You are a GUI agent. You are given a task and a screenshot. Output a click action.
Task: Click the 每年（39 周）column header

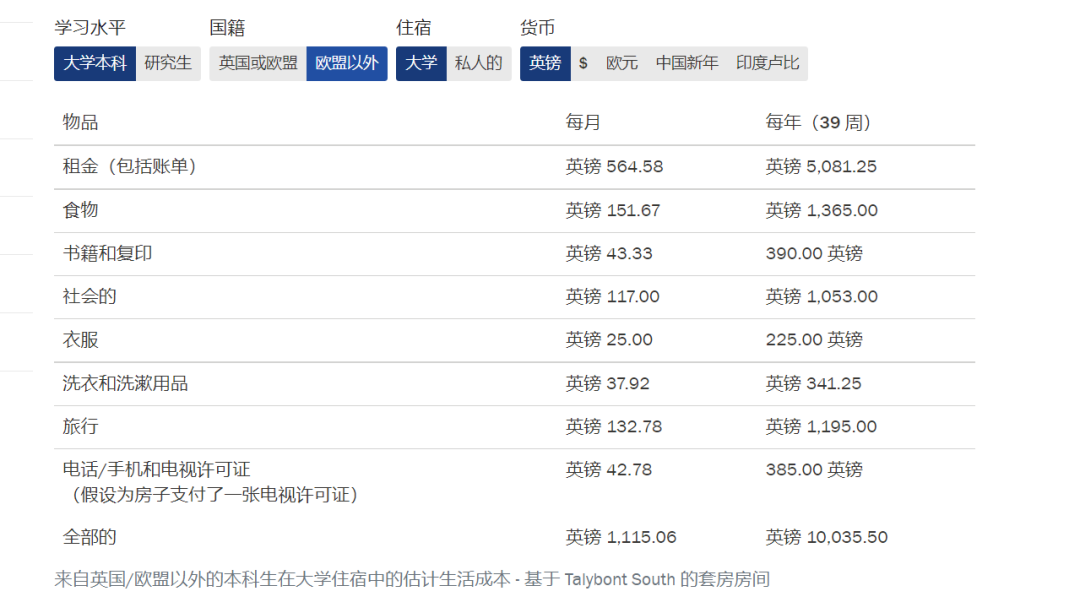819,123
